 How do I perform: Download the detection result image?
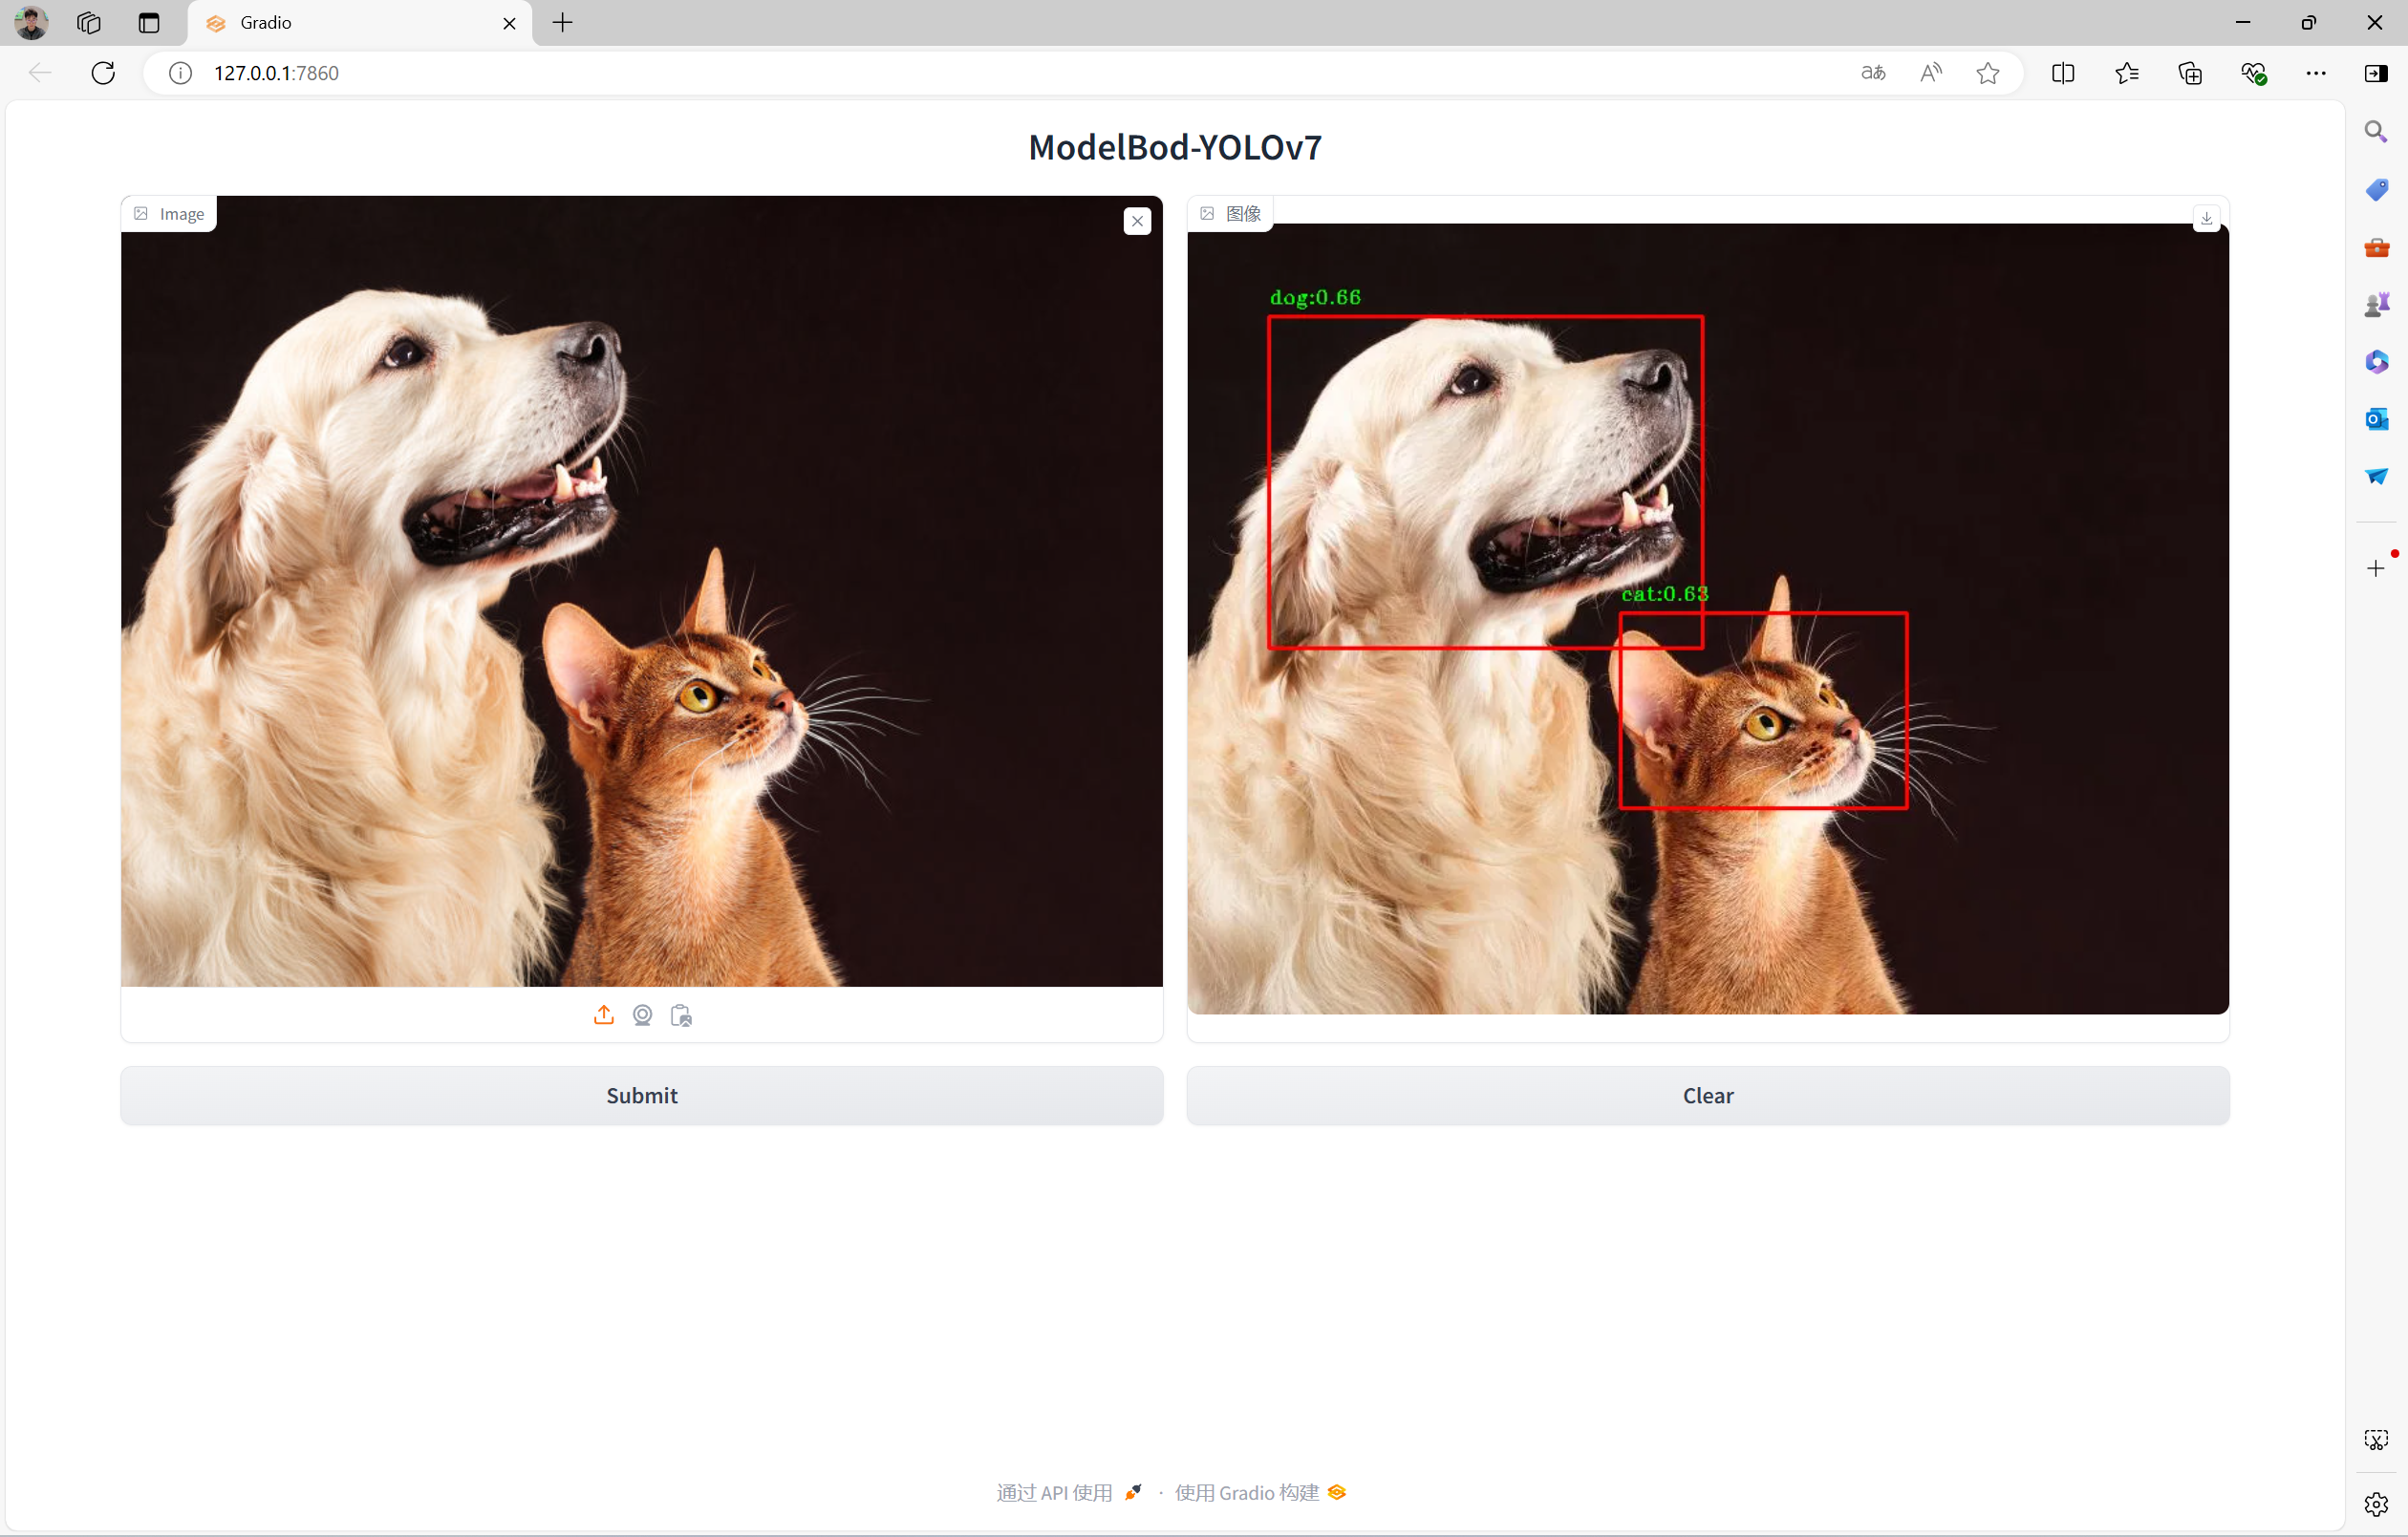coord(2205,218)
